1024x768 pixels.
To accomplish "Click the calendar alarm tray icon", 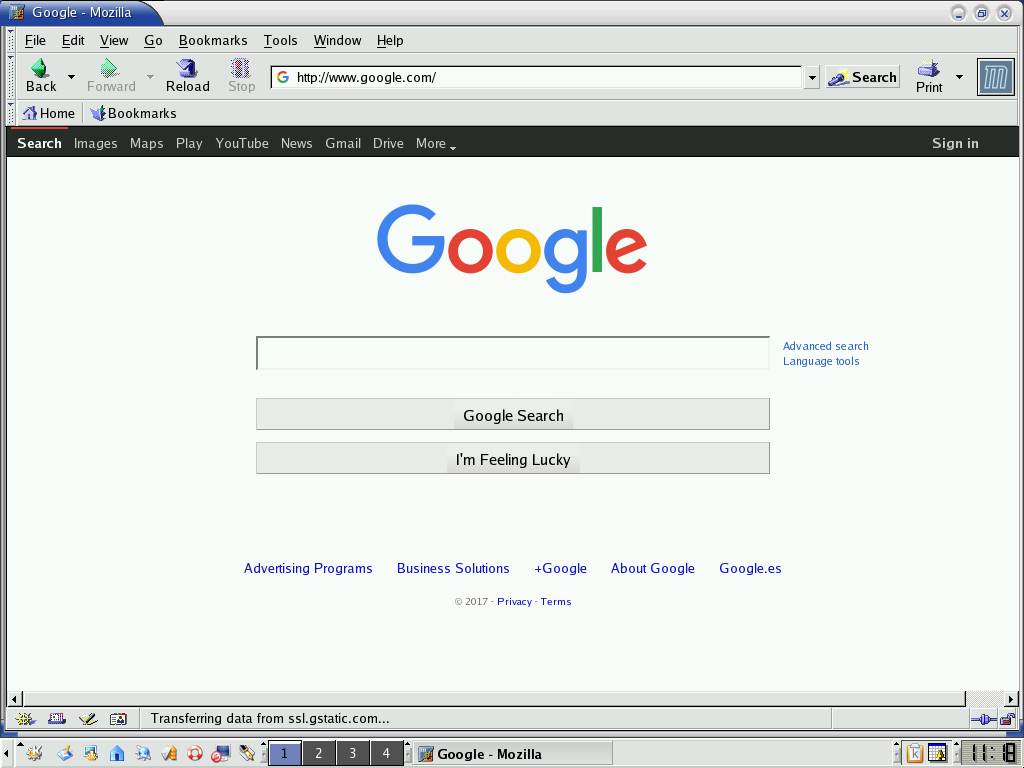I will point(937,754).
